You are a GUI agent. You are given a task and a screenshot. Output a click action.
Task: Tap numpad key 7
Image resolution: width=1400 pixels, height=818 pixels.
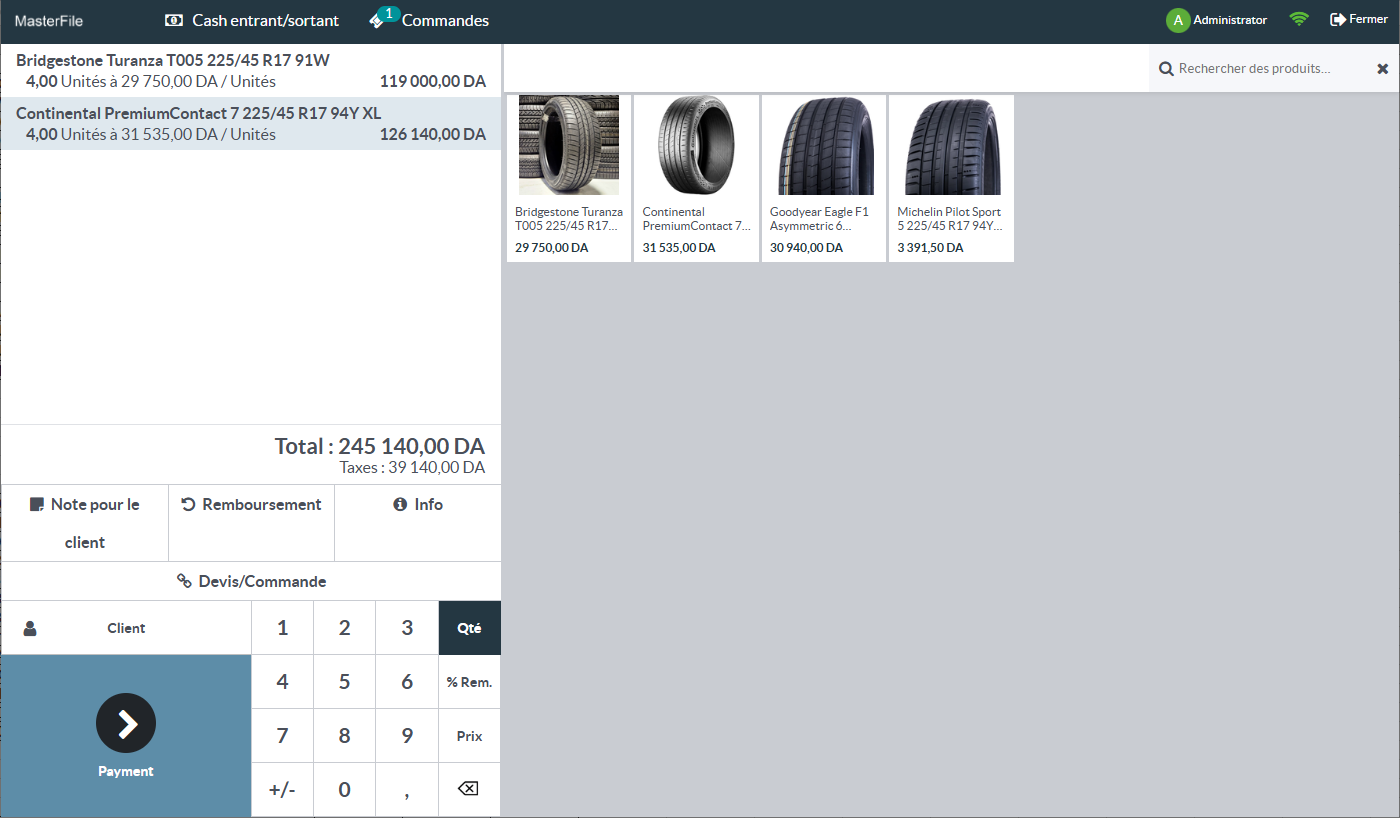[x=282, y=736]
